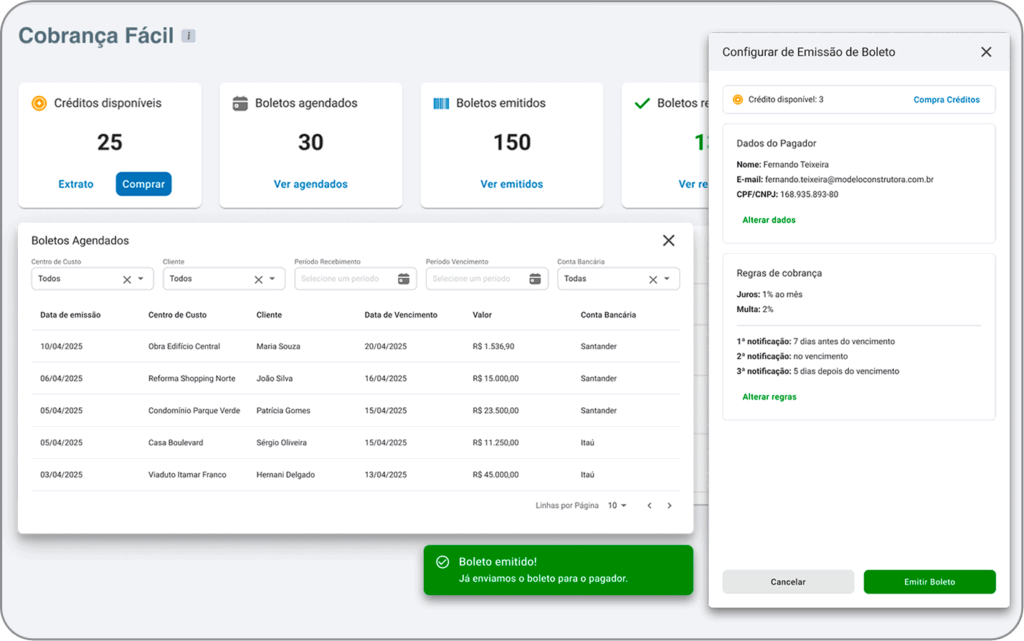Clear the Cliente filter selection

(x=258, y=279)
